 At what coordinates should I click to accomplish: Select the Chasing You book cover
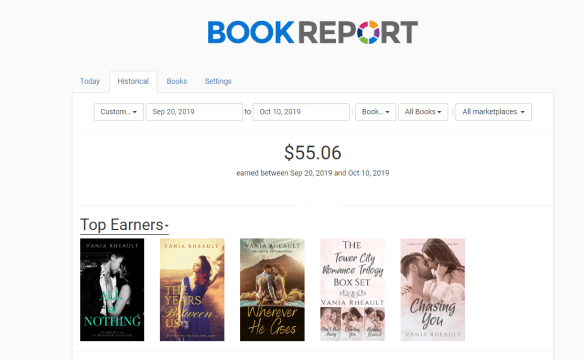click(432, 290)
